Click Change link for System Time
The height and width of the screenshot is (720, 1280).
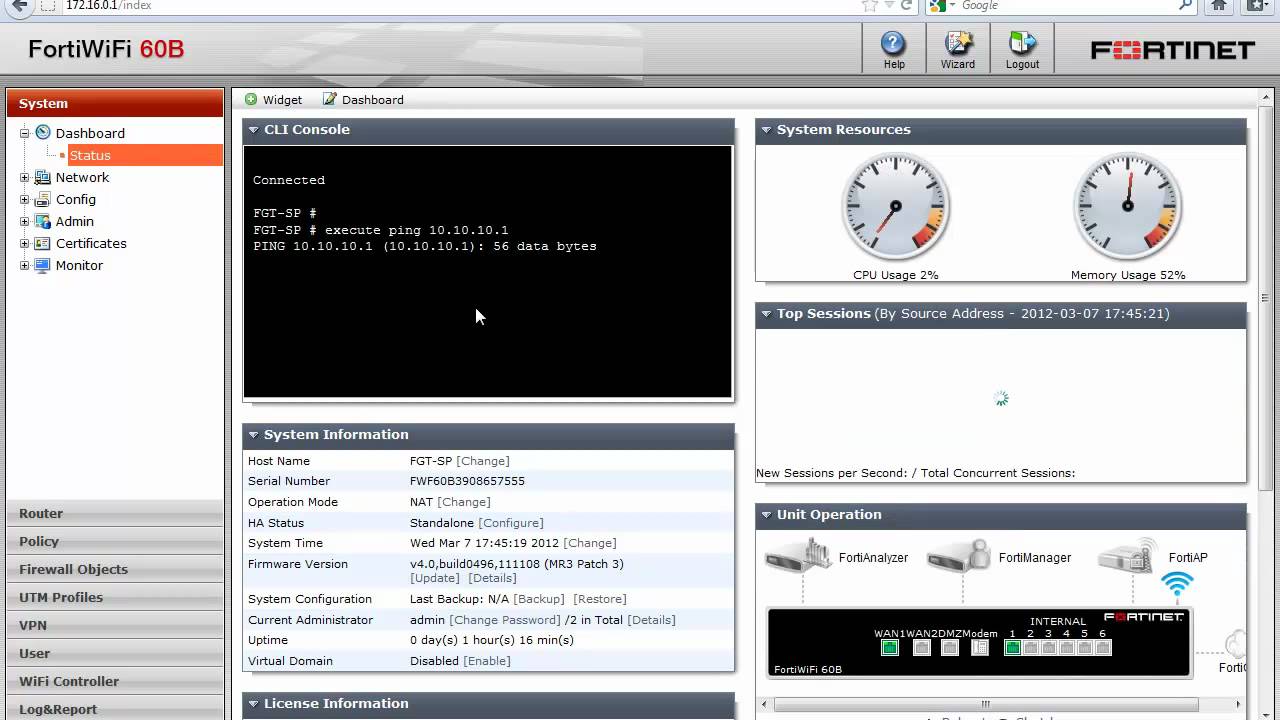(x=590, y=543)
